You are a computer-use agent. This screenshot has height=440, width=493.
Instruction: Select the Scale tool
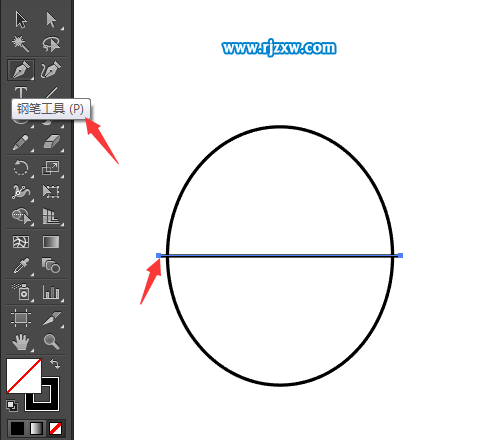coord(51,168)
